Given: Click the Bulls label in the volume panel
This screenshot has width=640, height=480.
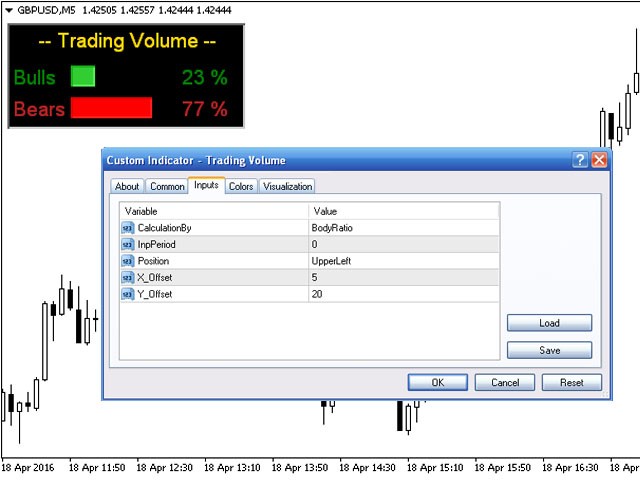Looking at the screenshot, I should coord(35,77).
